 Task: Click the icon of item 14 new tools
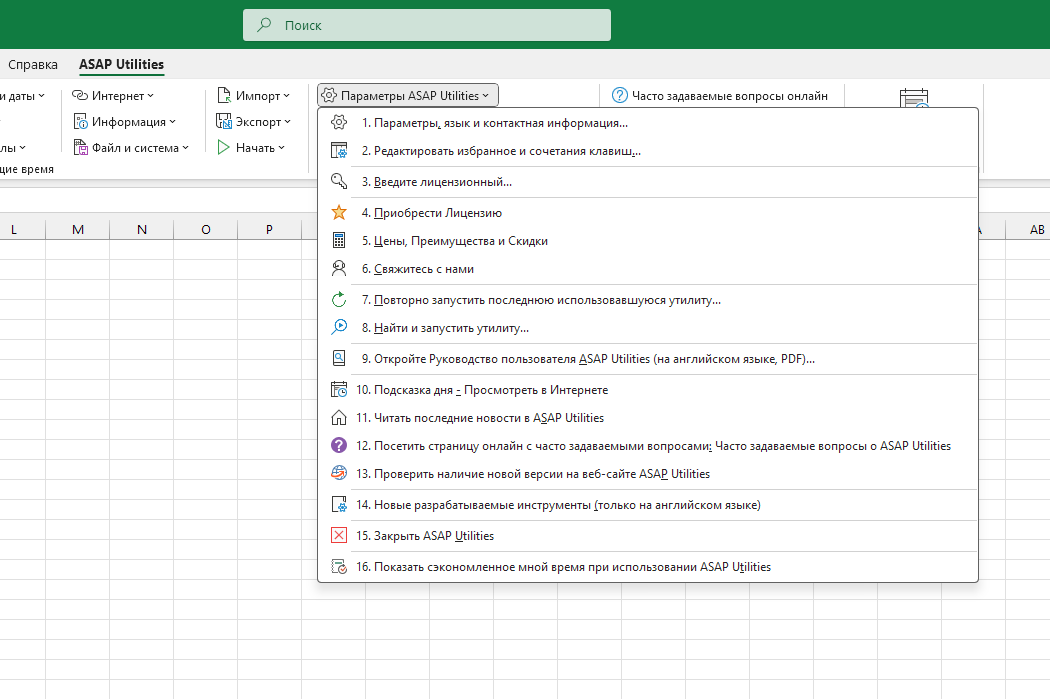(x=339, y=505)
